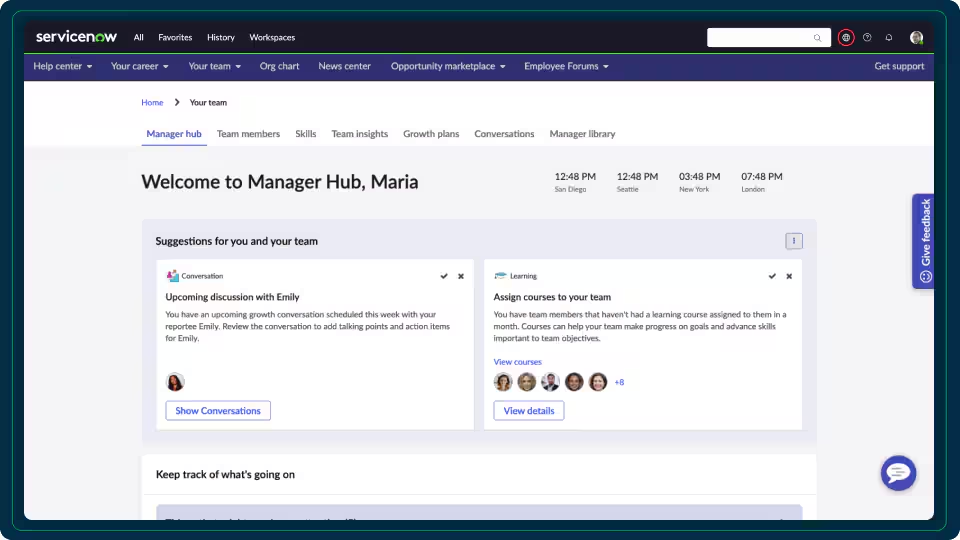
Task: Open Maria's profile avatar menu
Action: [x=916, y=37]
